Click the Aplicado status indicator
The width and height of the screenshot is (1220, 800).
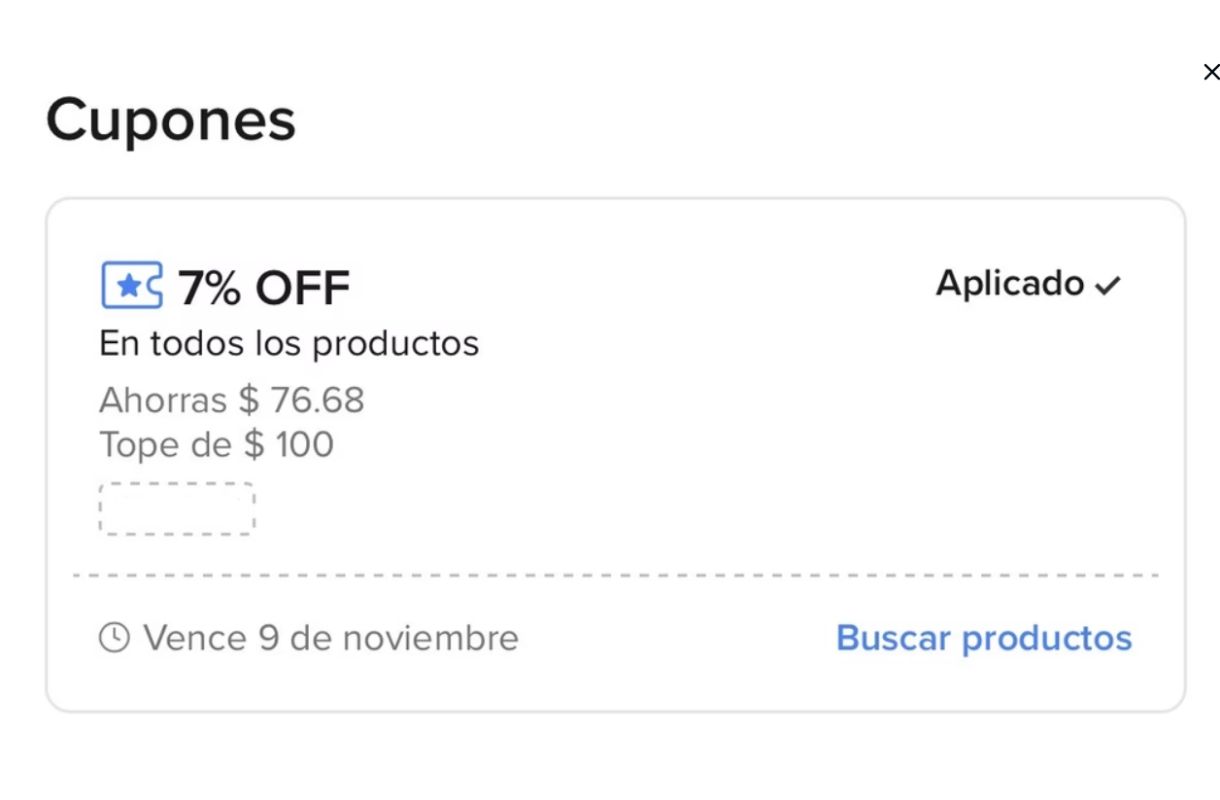coord(1010,284)
